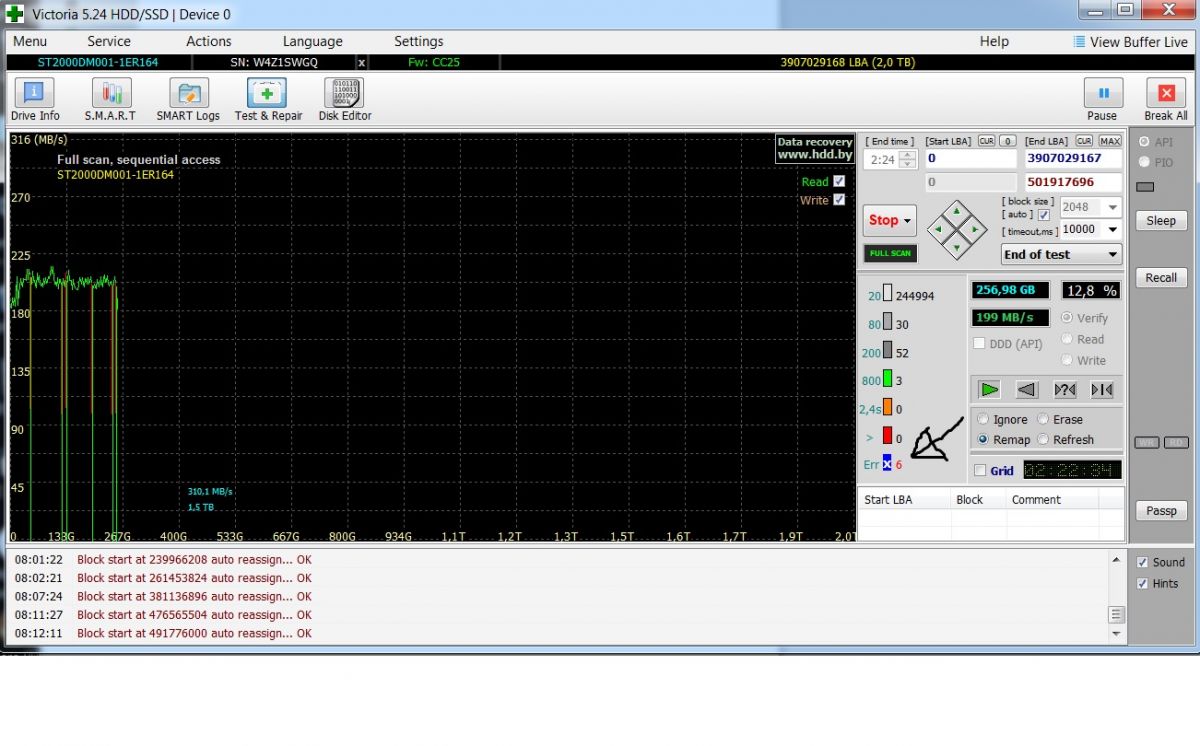Click the End time stepper arrows

tap(907, 159)
